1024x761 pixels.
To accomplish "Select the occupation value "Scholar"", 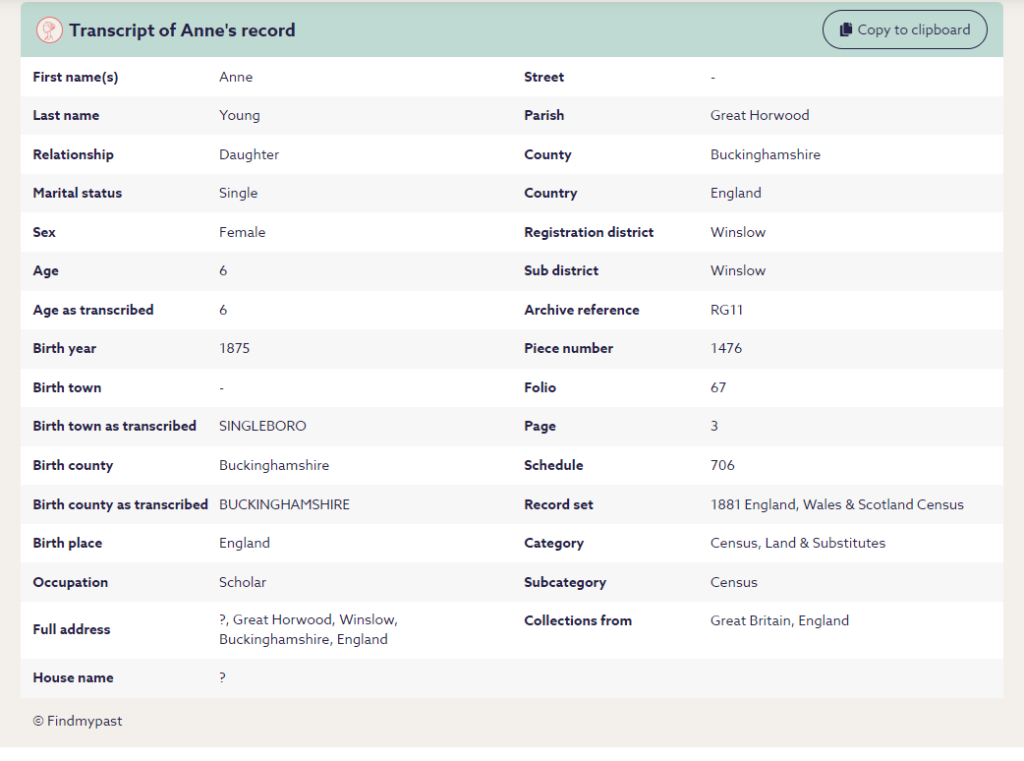I will click(243, 582).
